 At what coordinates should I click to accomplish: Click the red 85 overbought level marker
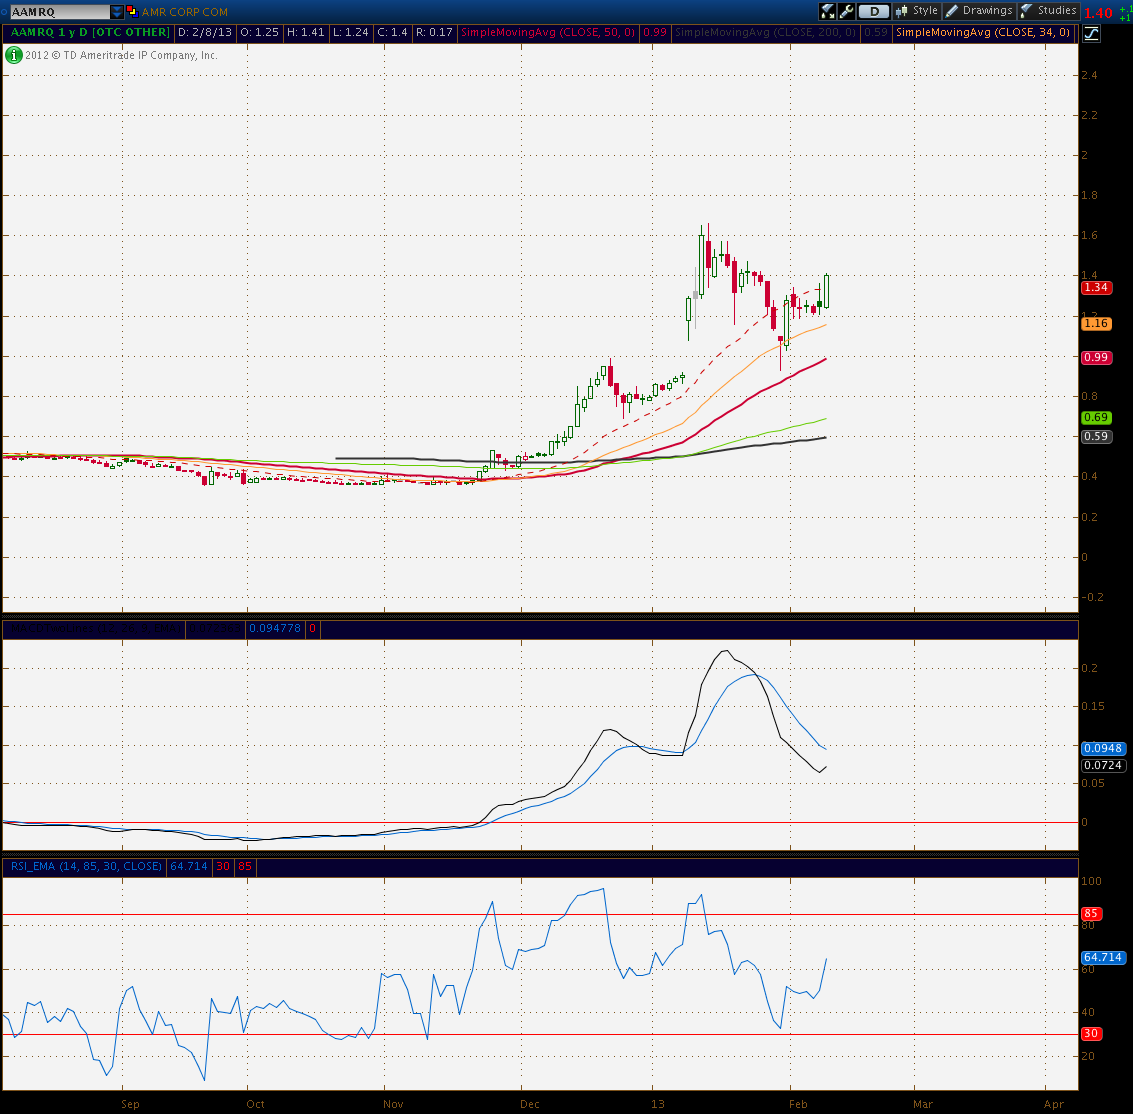1090,914
